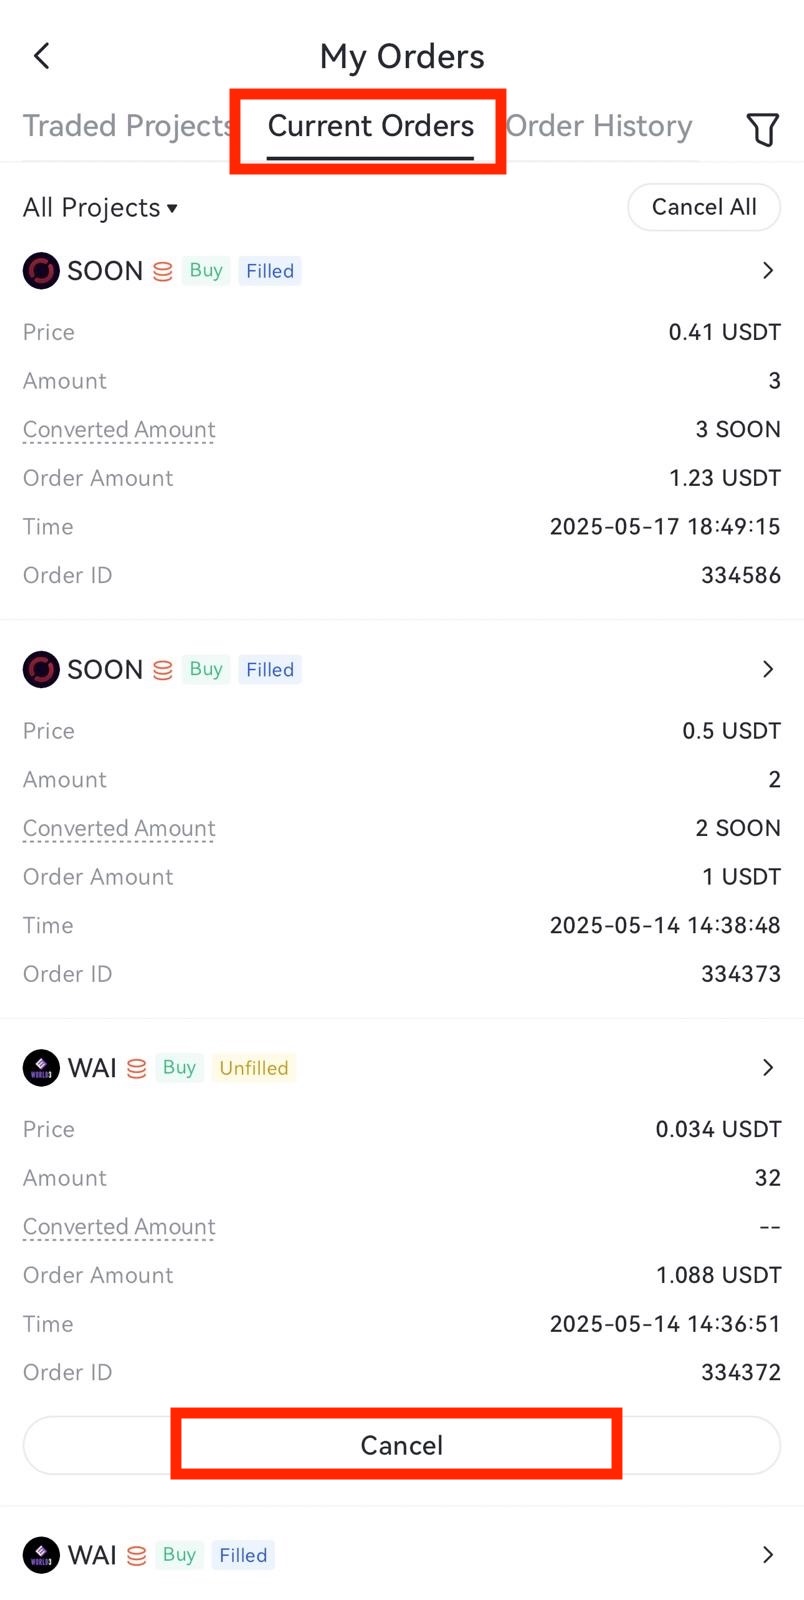Tap the Unfilled status badge

tap(254, 1068)
